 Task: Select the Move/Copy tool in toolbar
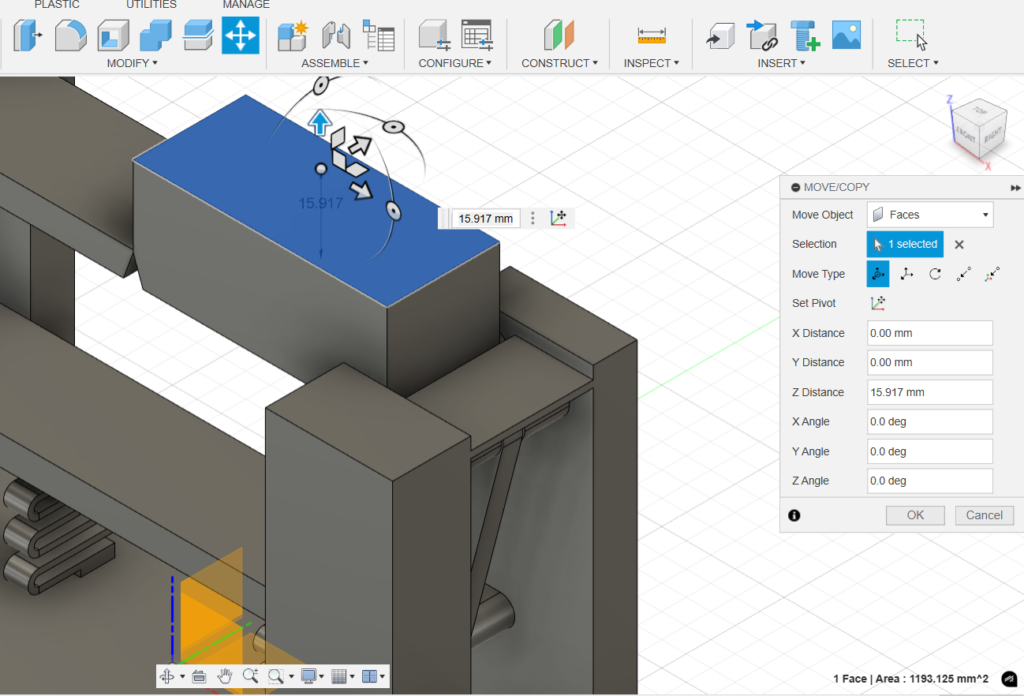pyautogui.click(x=240, y=36)
